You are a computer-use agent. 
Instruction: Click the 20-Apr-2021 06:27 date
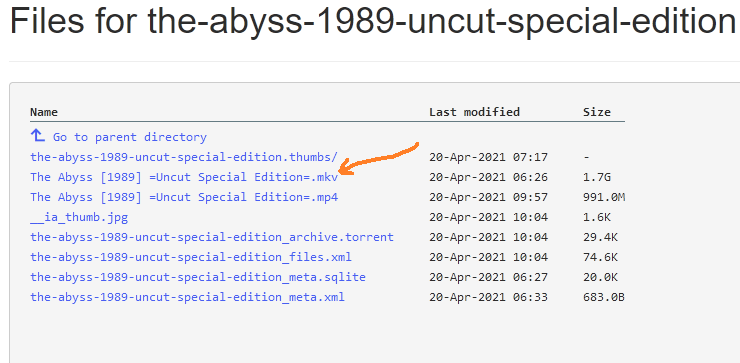tap(488, 278)
